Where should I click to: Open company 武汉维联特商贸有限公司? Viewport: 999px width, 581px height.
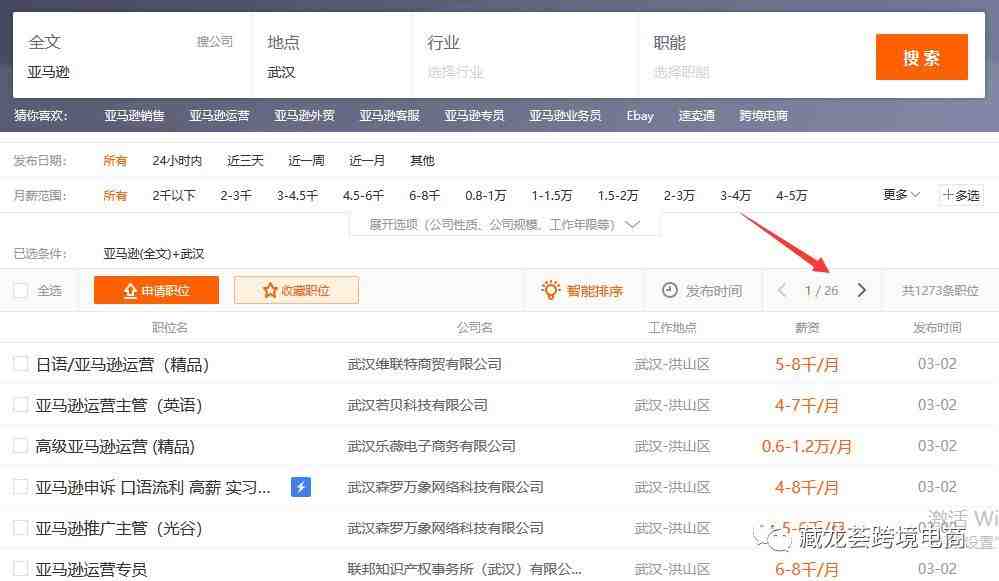424,364
